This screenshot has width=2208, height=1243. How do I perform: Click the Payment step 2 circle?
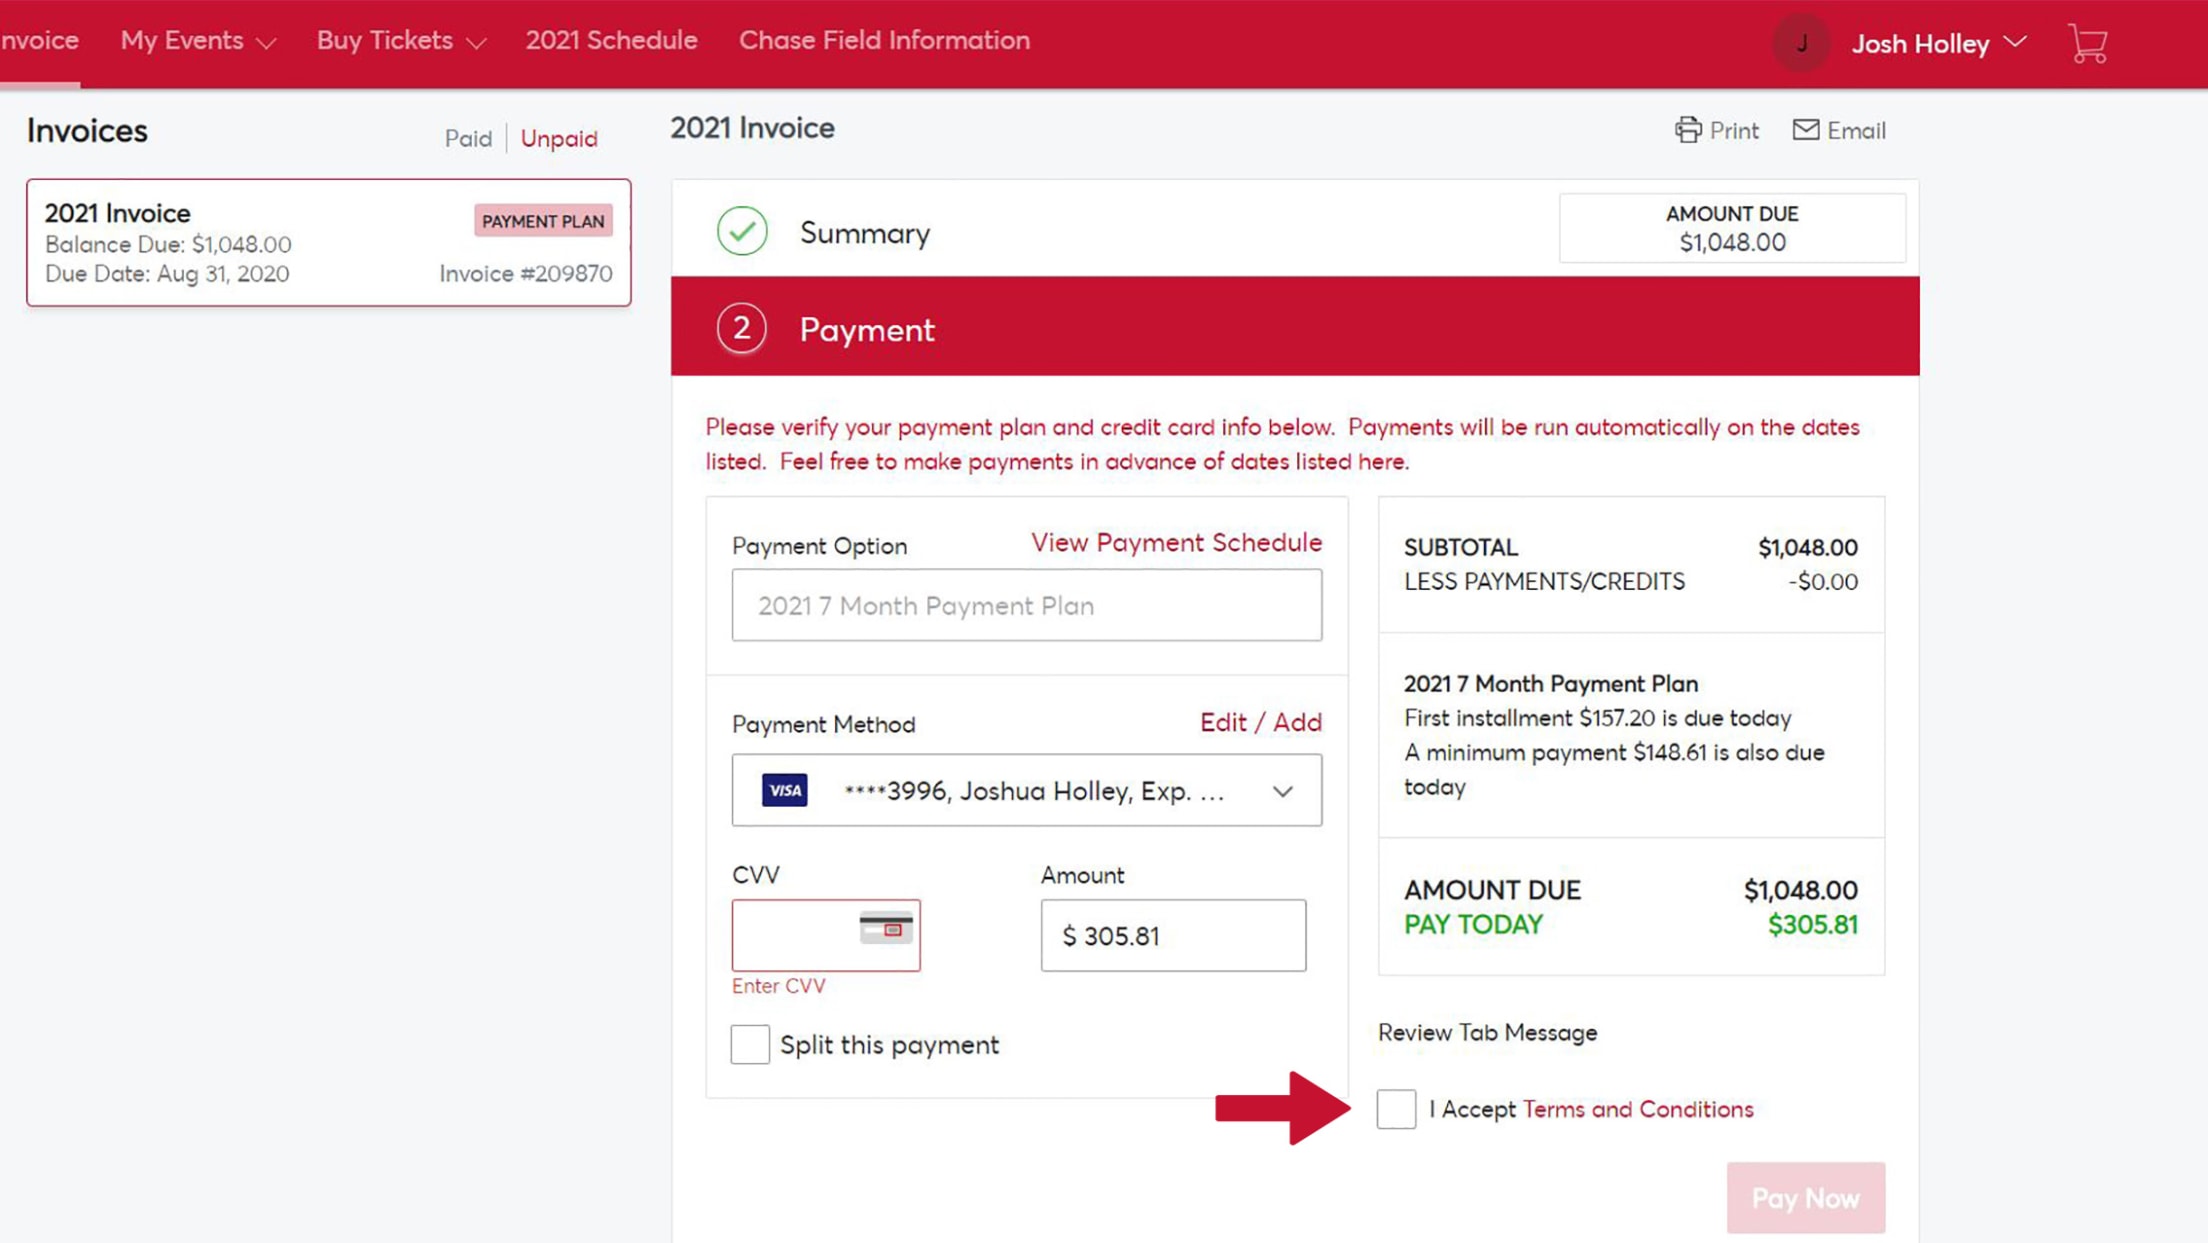tap(742, 328)
